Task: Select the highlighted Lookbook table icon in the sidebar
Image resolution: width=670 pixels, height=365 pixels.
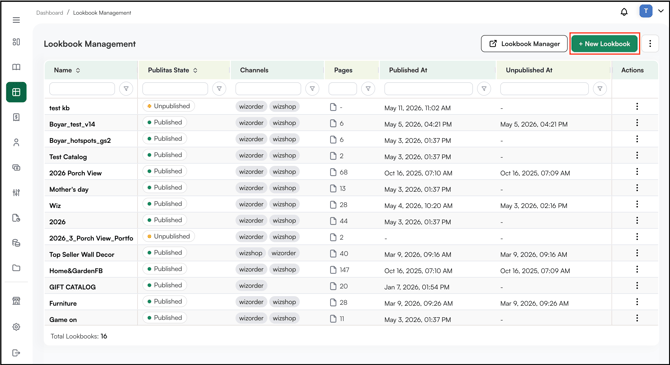Action: 16,92
